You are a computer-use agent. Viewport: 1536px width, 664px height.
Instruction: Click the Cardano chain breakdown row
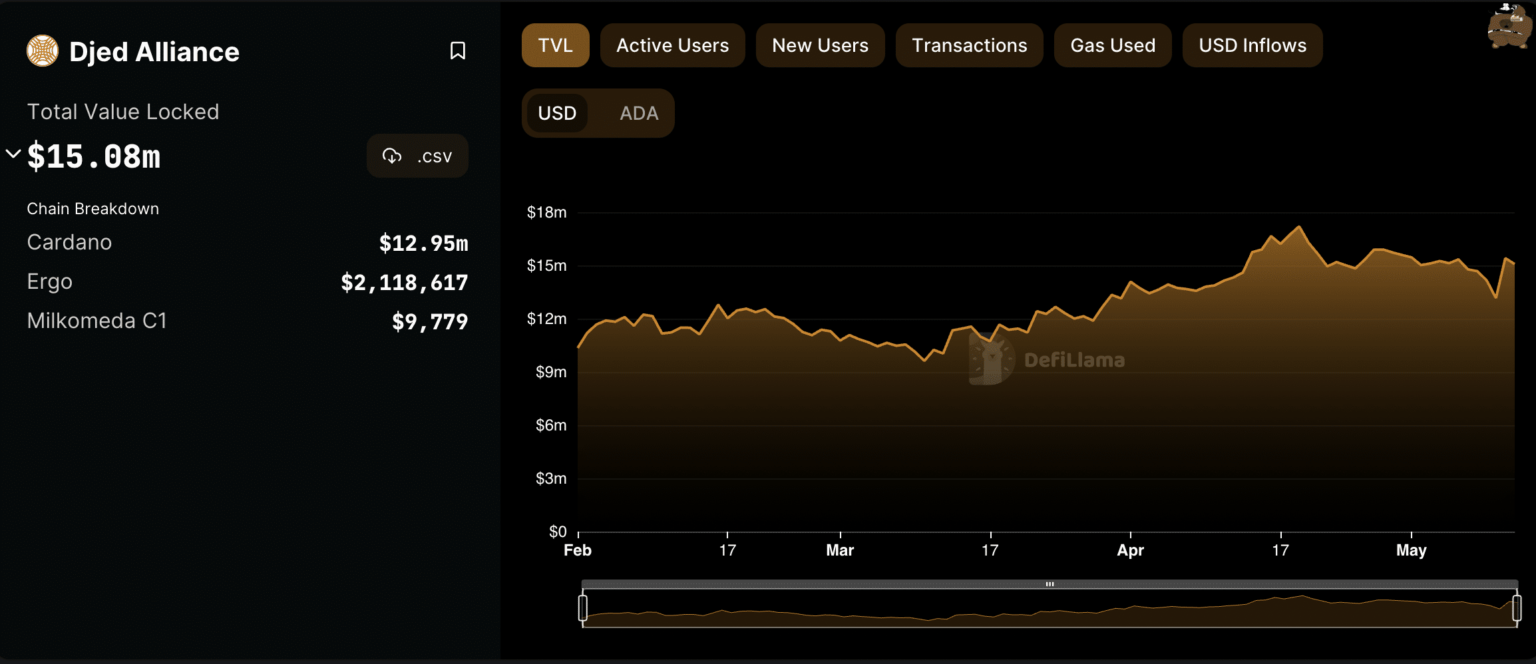tap(247, 243)
